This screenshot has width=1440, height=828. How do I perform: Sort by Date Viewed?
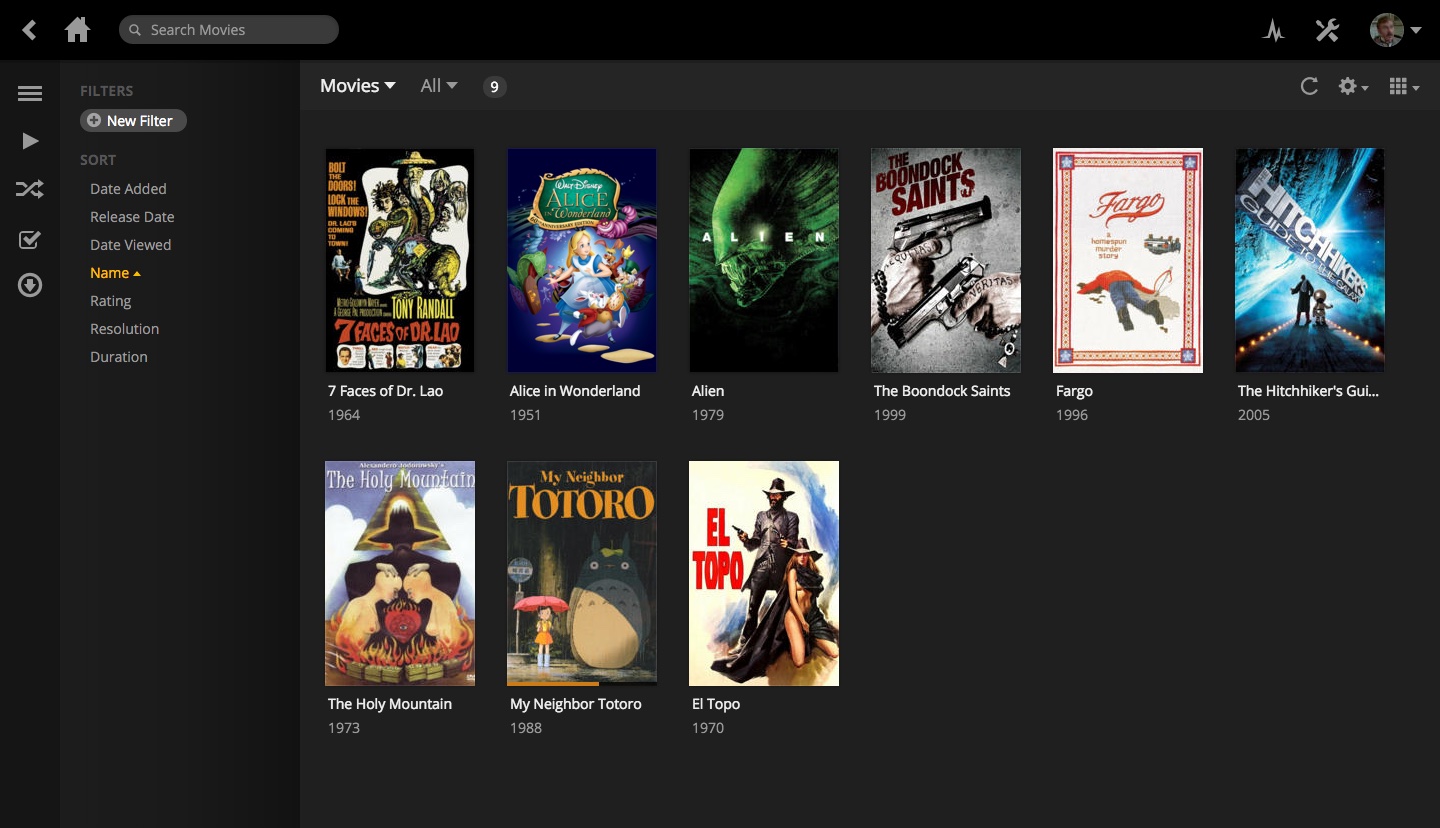pyautogui.click(x=130, y=245)
